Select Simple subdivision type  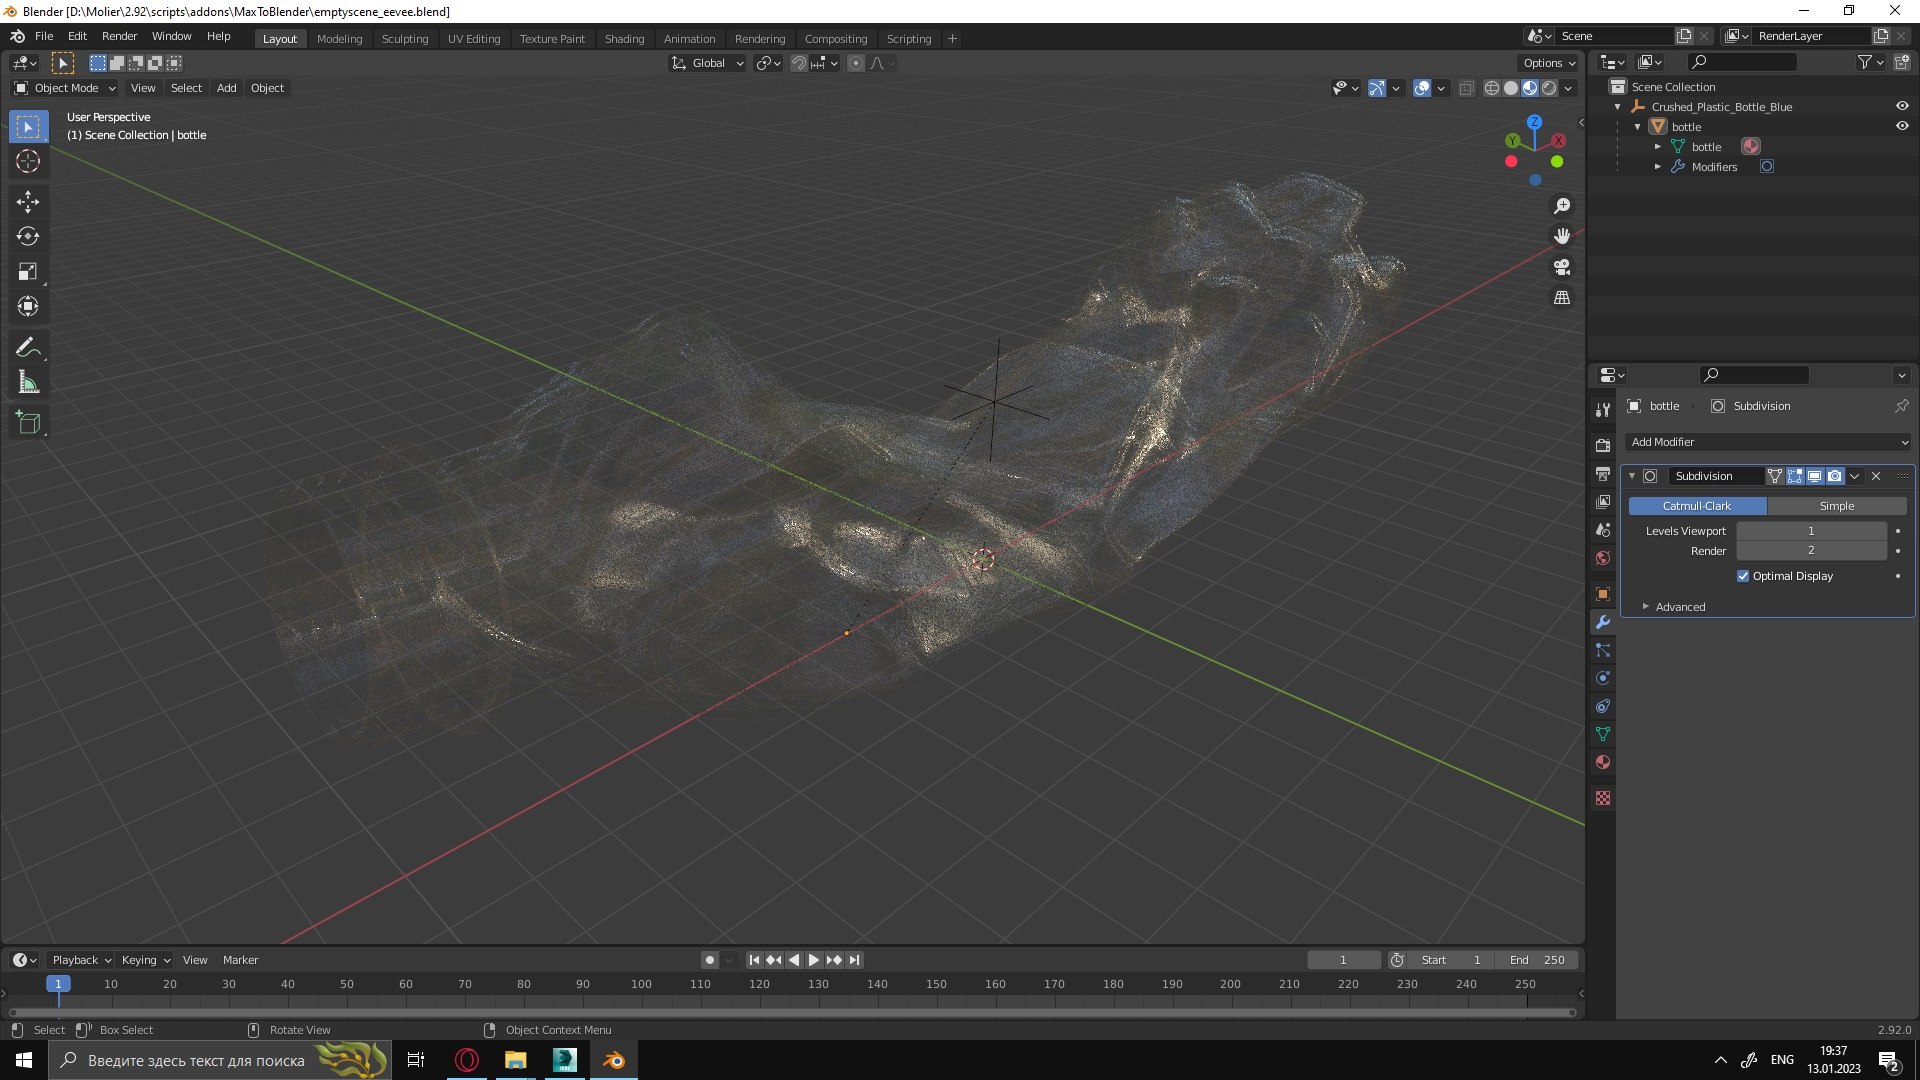pyautogui.click(x=1836, y=506)
